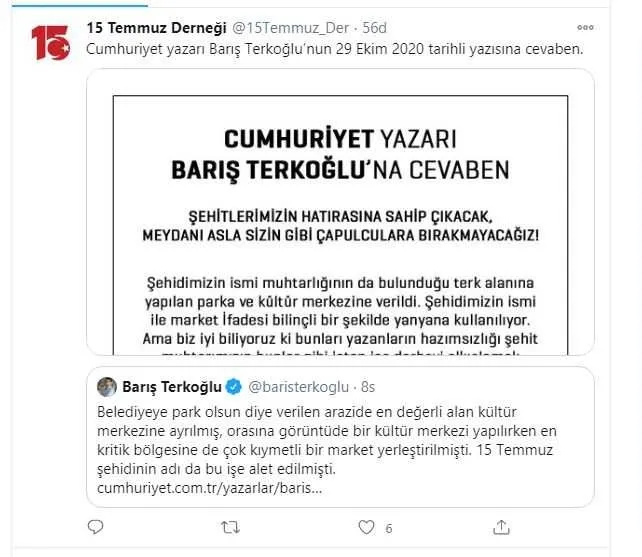Open Barış Terkoğlu's small profile picture
The image size is (642, 557).
pos(107,387)
